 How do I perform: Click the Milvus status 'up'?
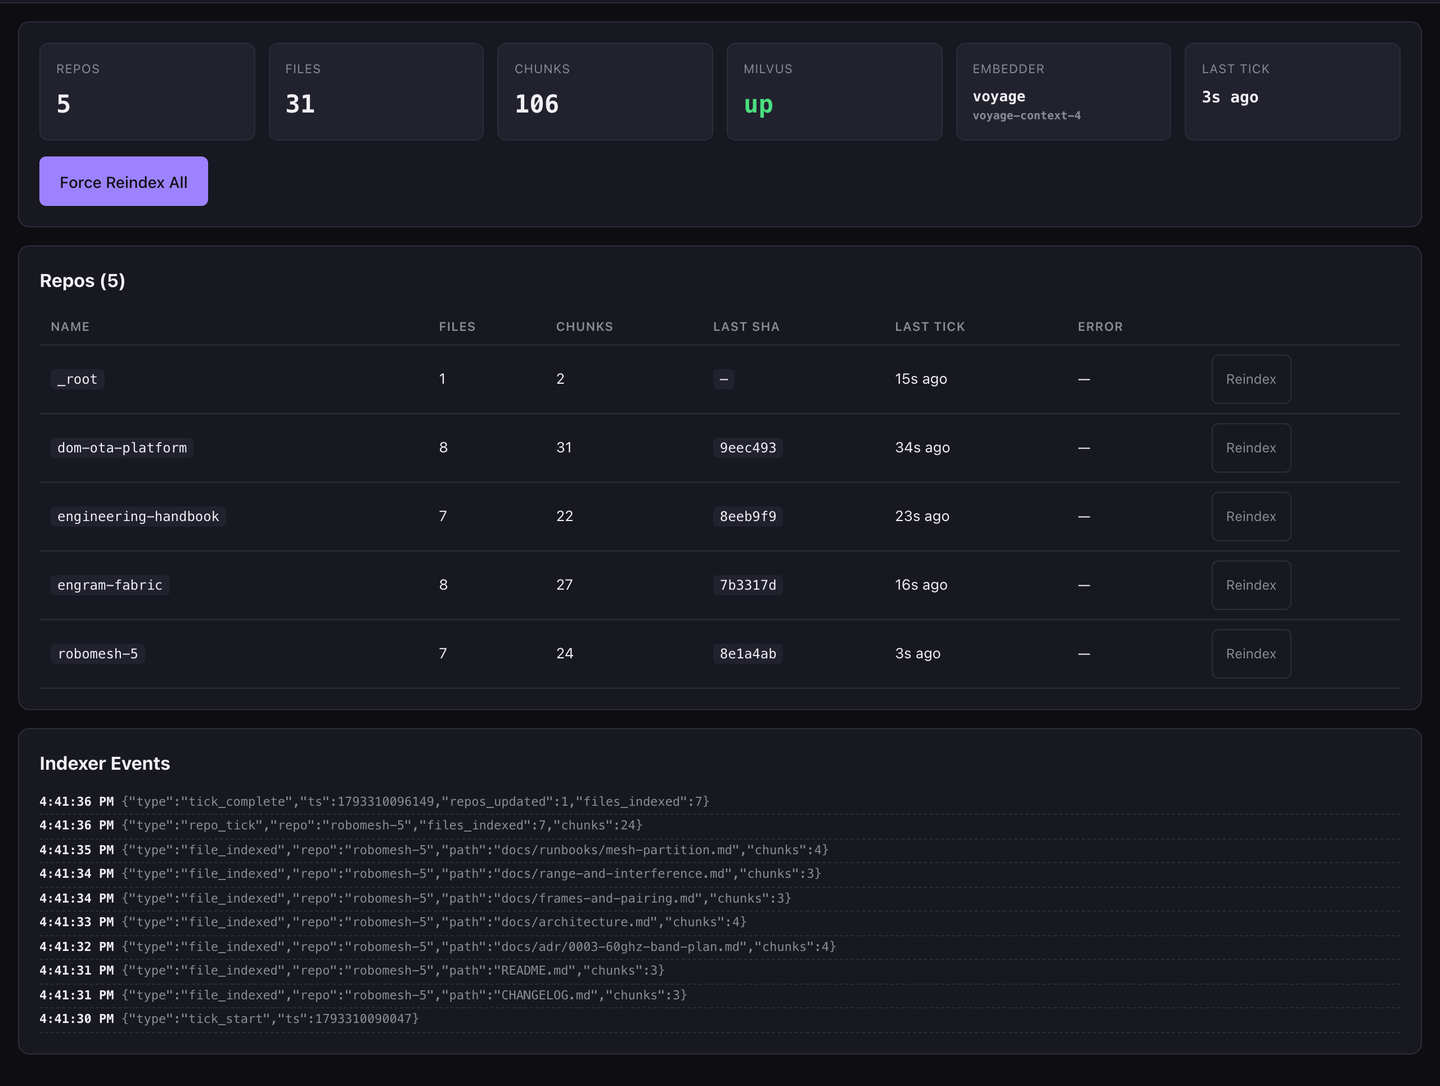coord(758,105)
